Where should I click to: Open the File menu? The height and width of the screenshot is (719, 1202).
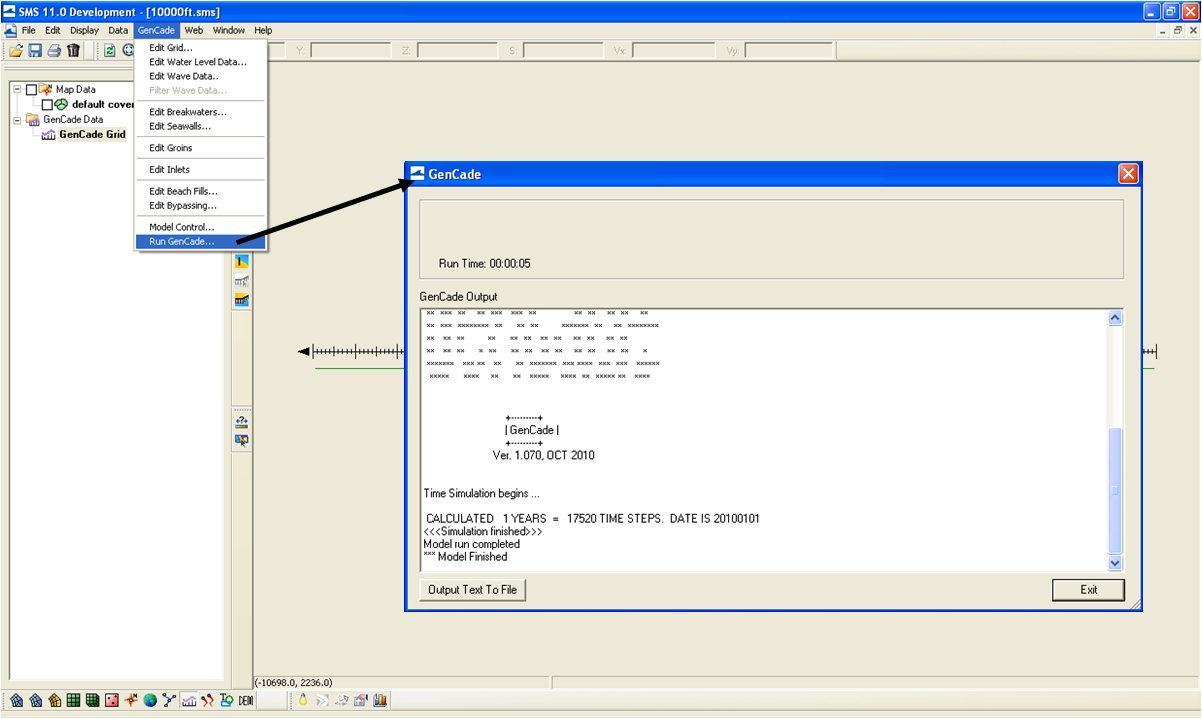tap(29, 30)
